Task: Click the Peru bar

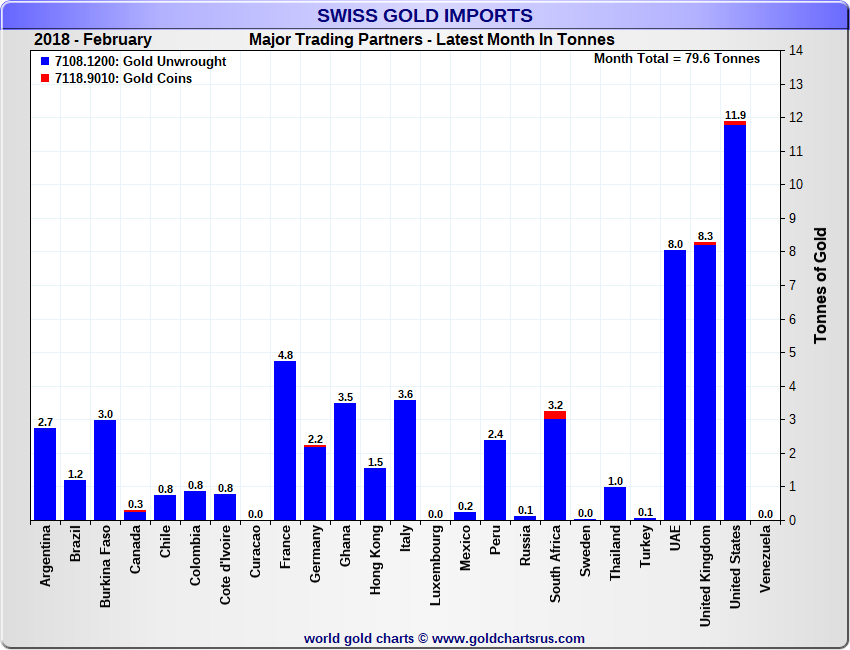Action: [495, 480]
